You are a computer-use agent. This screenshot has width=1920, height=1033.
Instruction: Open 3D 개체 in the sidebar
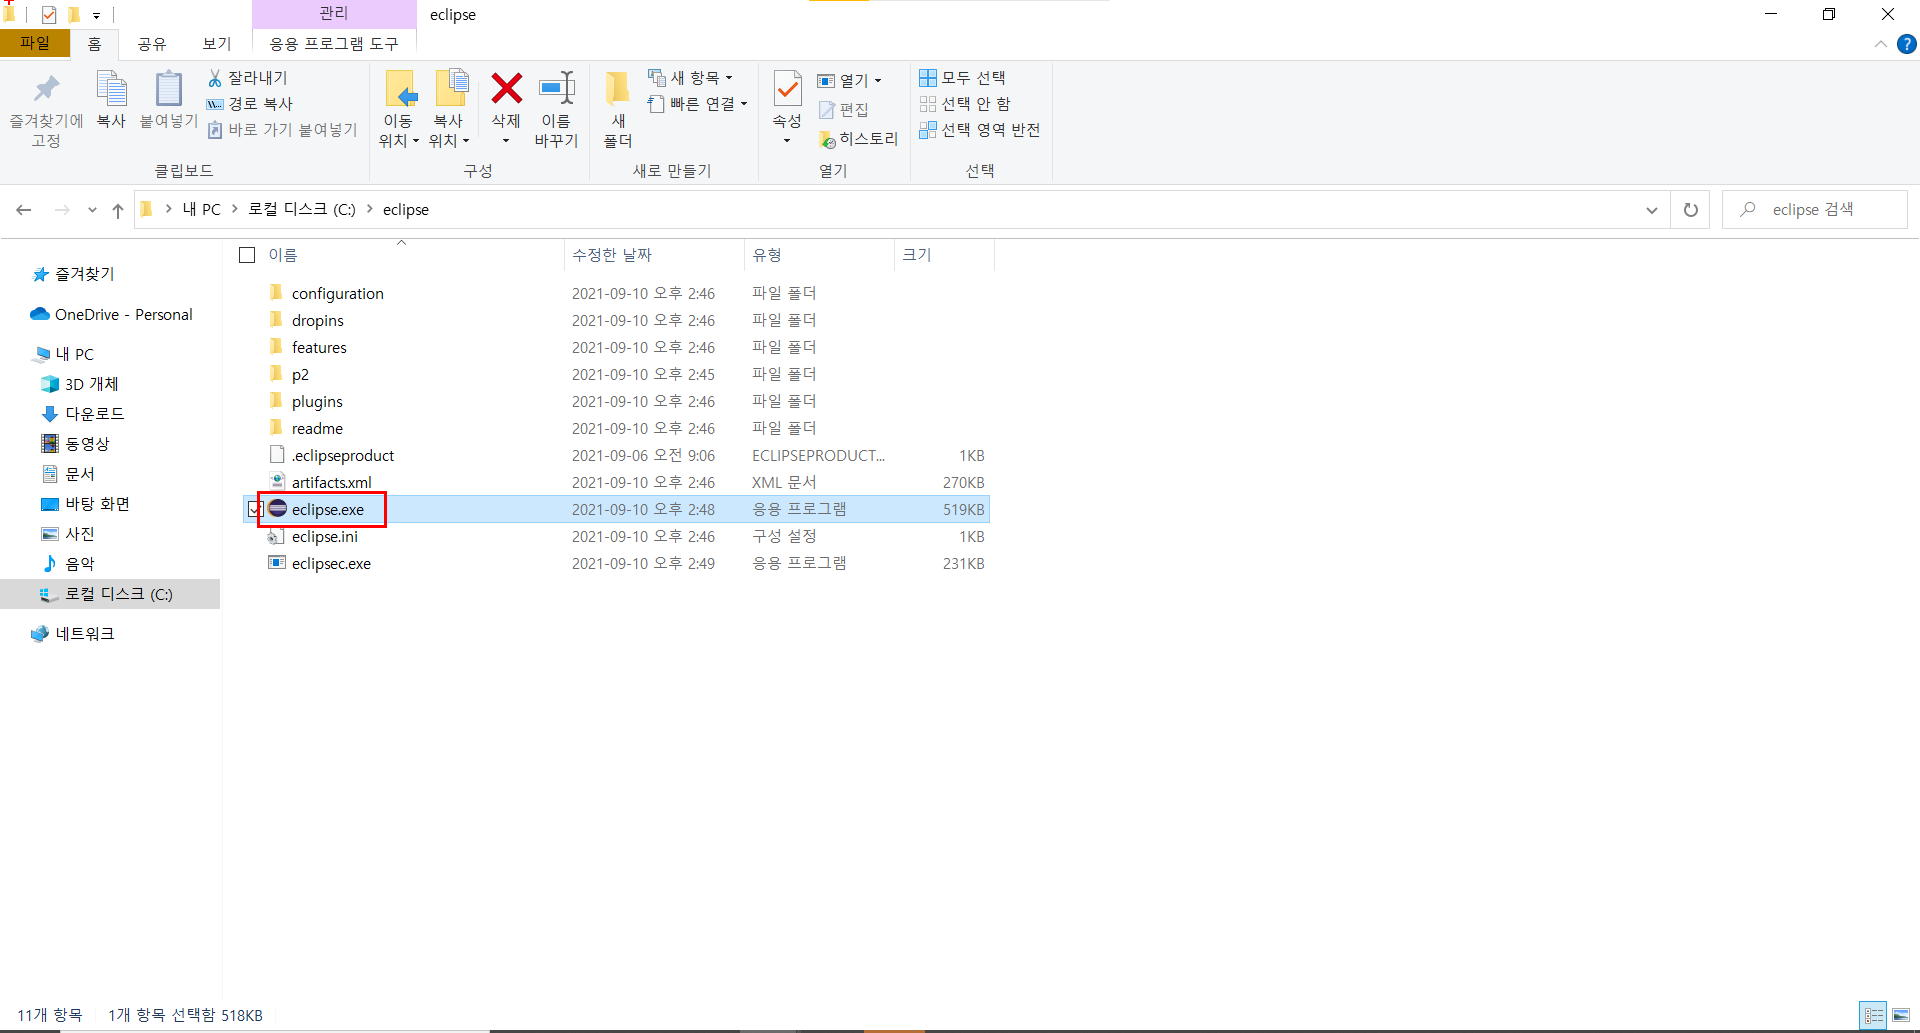coord(80,385)
